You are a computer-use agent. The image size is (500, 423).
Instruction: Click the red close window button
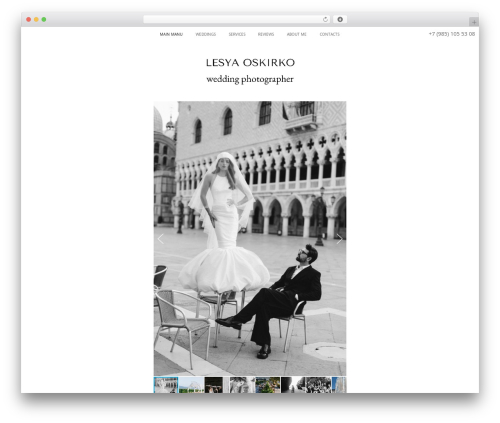(x=29, y=20)
